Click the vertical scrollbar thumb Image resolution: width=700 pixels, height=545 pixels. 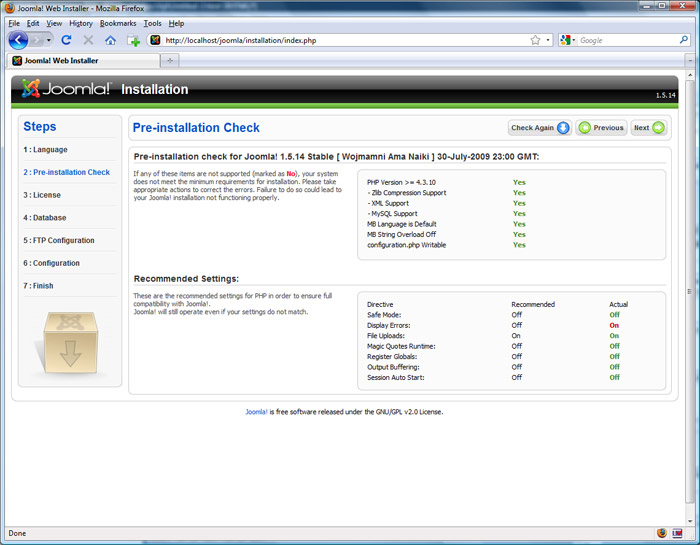click(690, 291)
